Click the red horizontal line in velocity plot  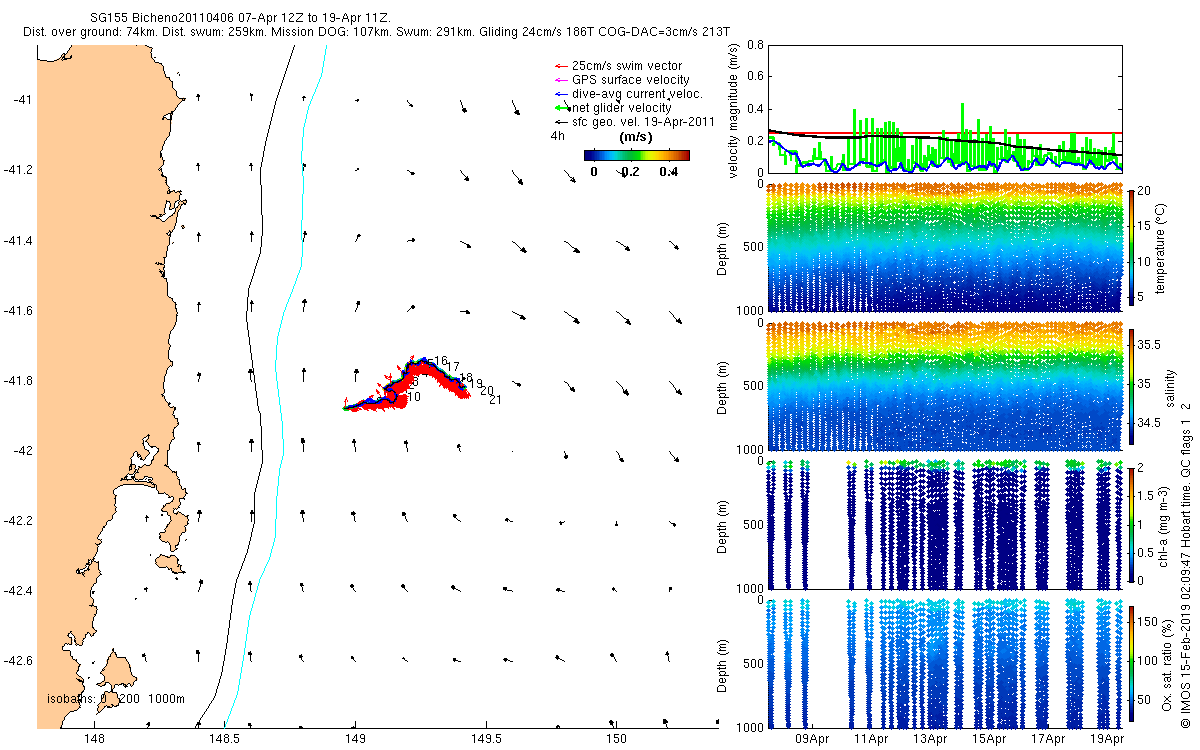point(945,132)
